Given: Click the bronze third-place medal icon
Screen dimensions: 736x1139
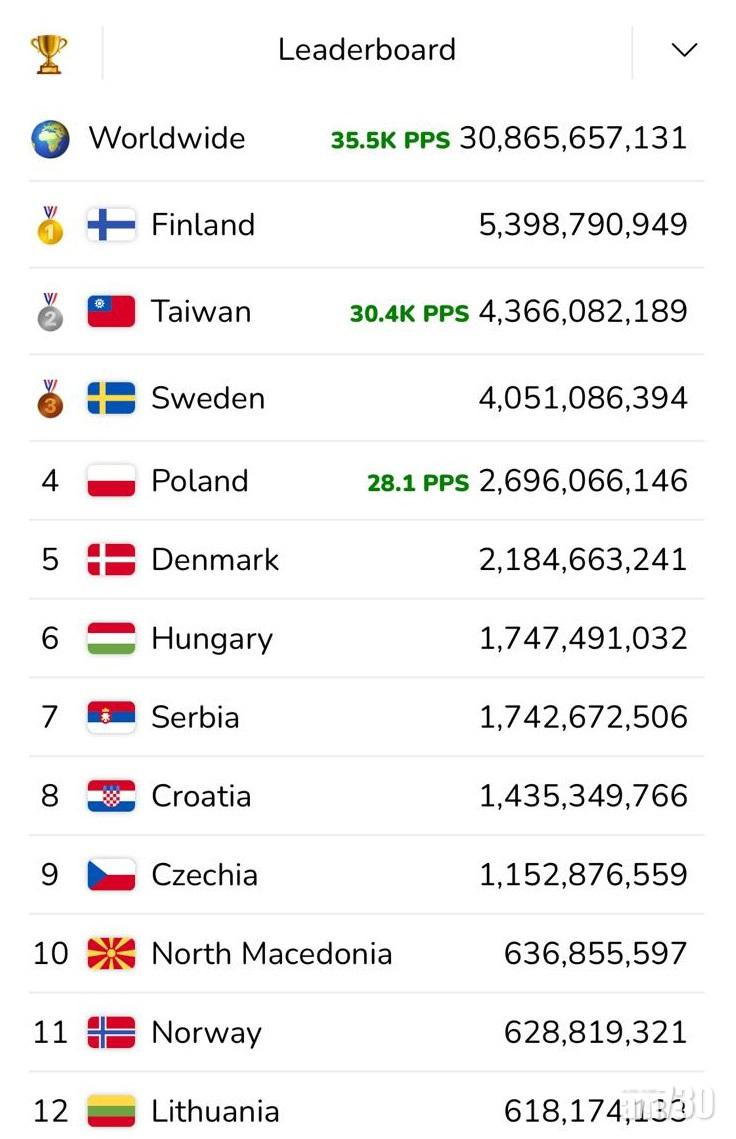Looking at the screenshot, I should point(50,399).
